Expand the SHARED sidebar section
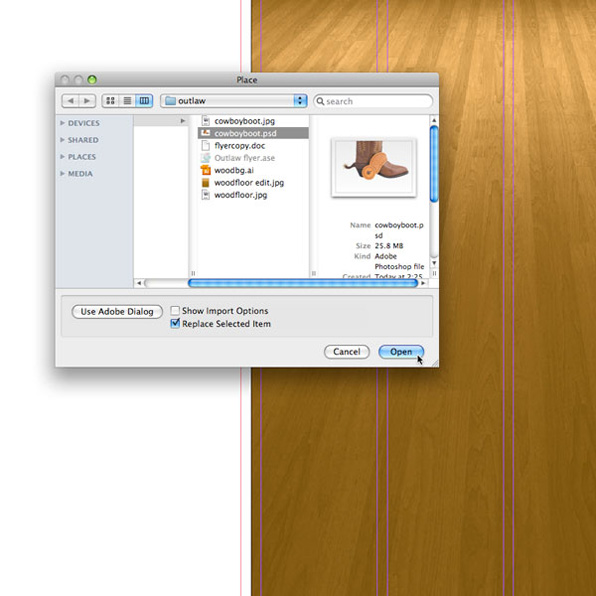This screenshot has height=596, width=596. tap(62, 140)
